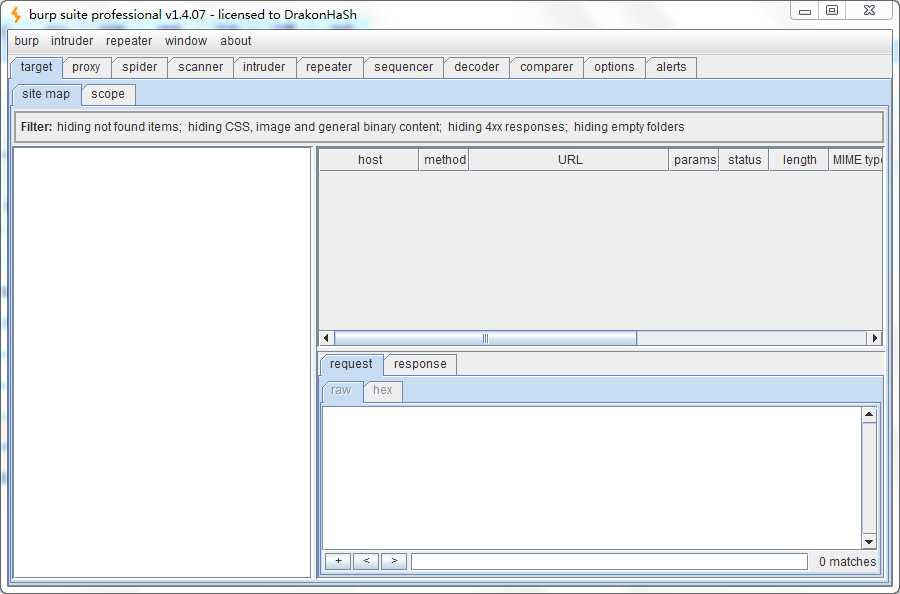Switch to the options tab
The image size is (900, 594).
click(x=614, y=67)
